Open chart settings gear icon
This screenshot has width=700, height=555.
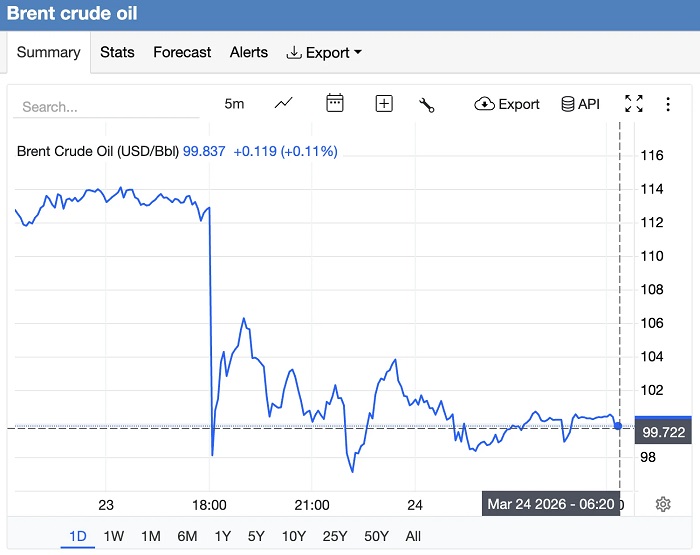pos(662,504)
